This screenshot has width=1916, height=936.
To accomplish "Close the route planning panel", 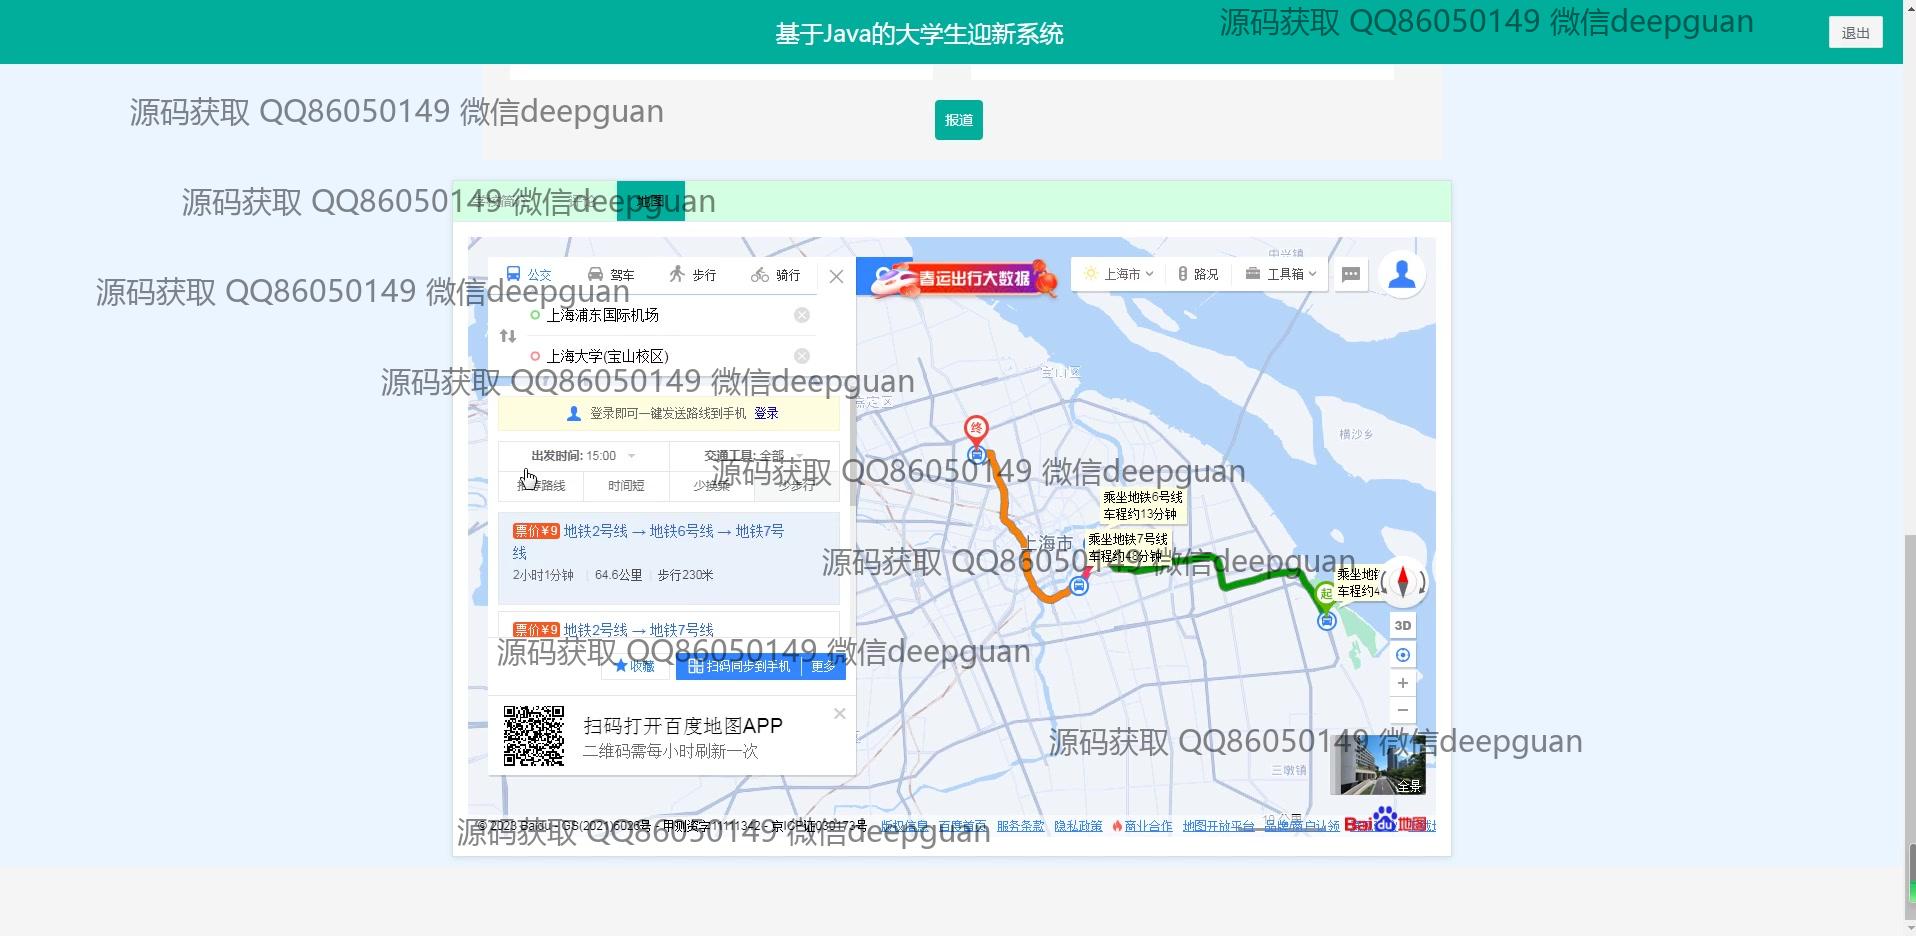I will (837, 277).
